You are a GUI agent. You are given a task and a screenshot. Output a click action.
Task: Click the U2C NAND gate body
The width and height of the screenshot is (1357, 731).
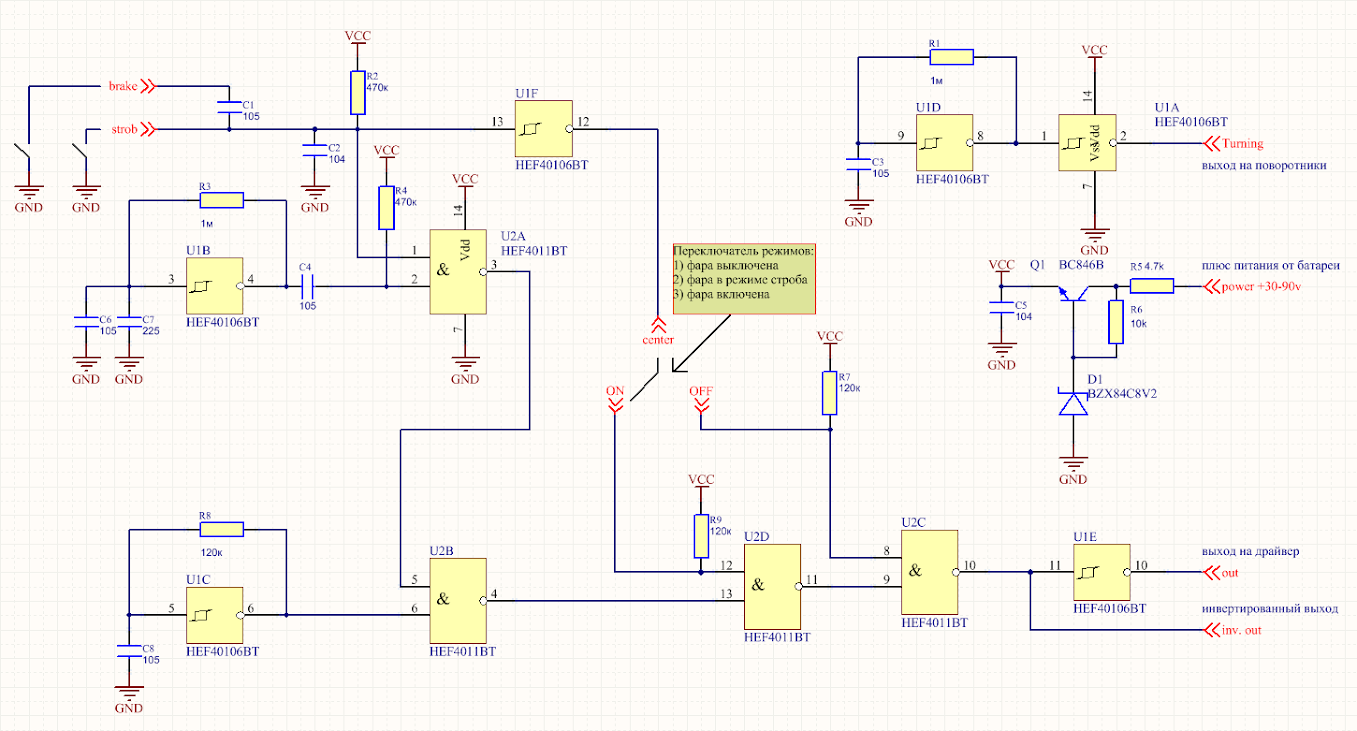pyautogui.click(x=930, y=572)
